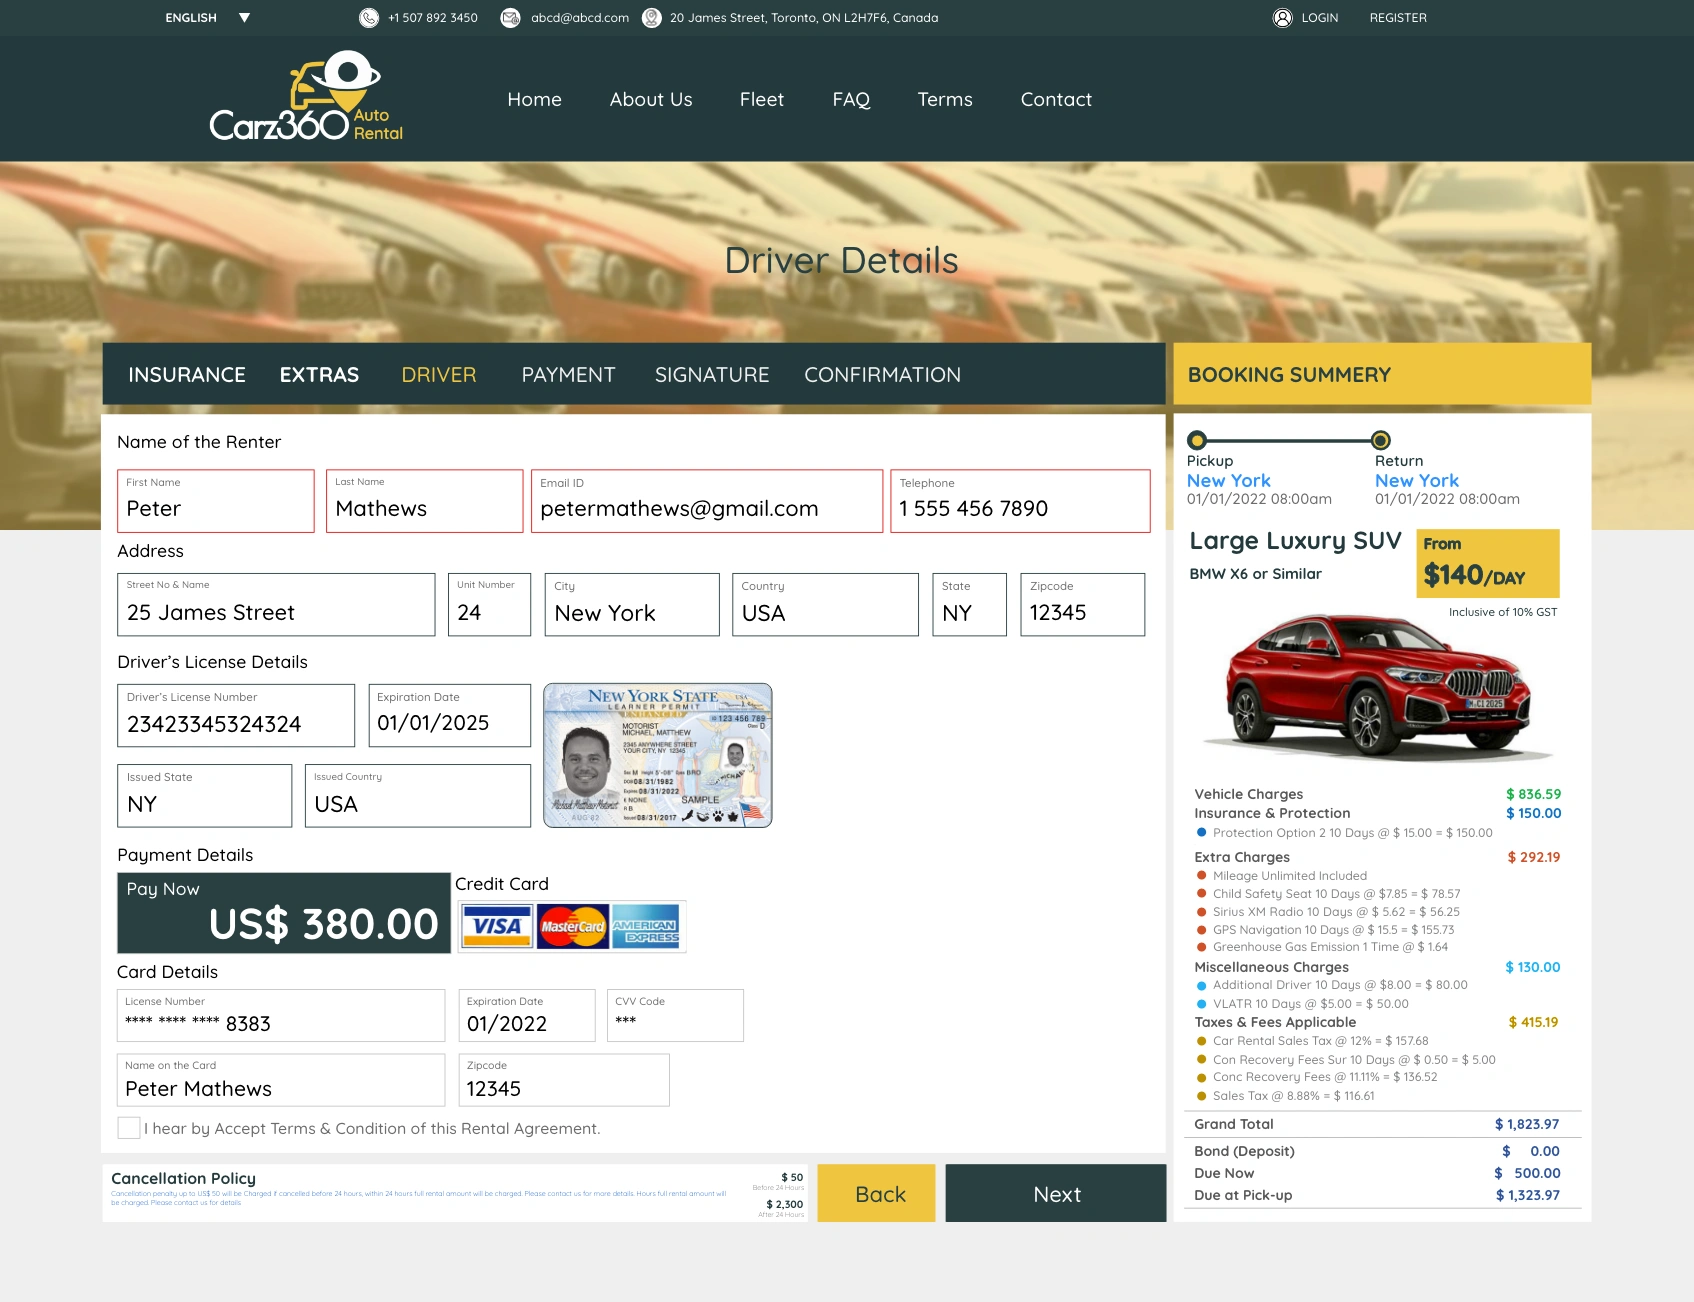Screen dimensions: 1694x1302
Task: Click the location pin icon
Action: pos(651,18)
